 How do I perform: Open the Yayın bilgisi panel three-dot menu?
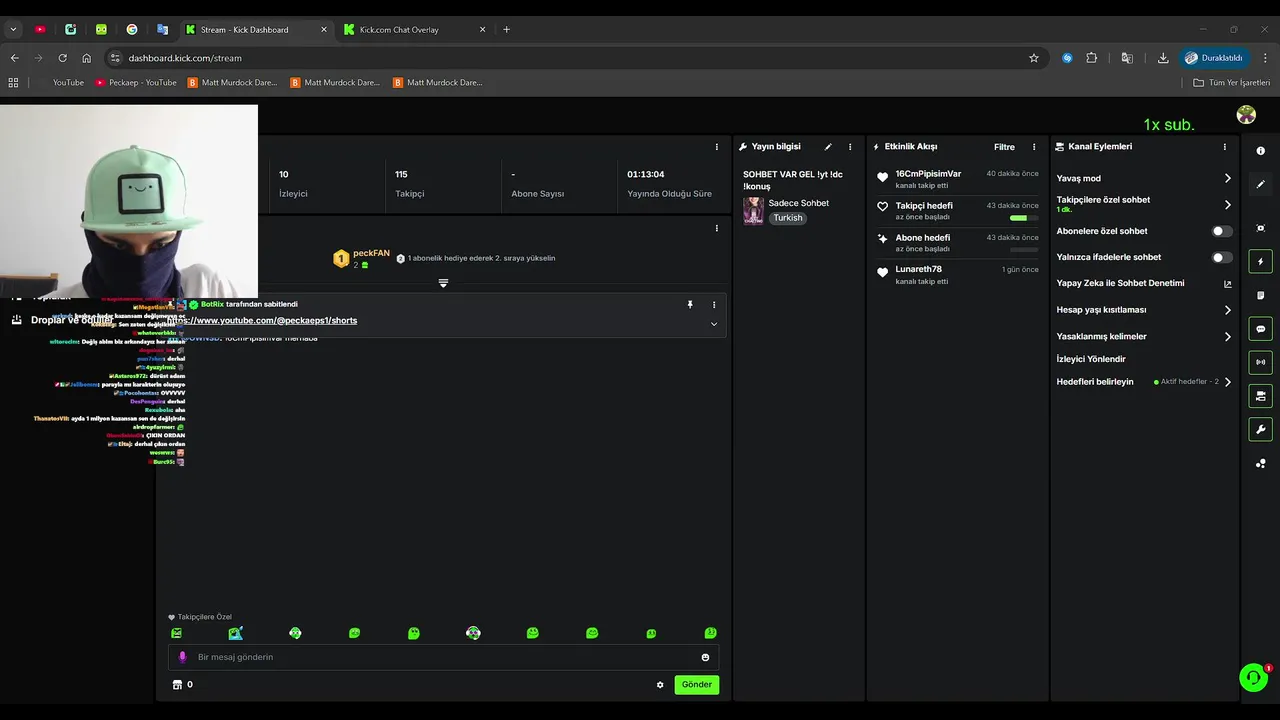tap(850, 147)
